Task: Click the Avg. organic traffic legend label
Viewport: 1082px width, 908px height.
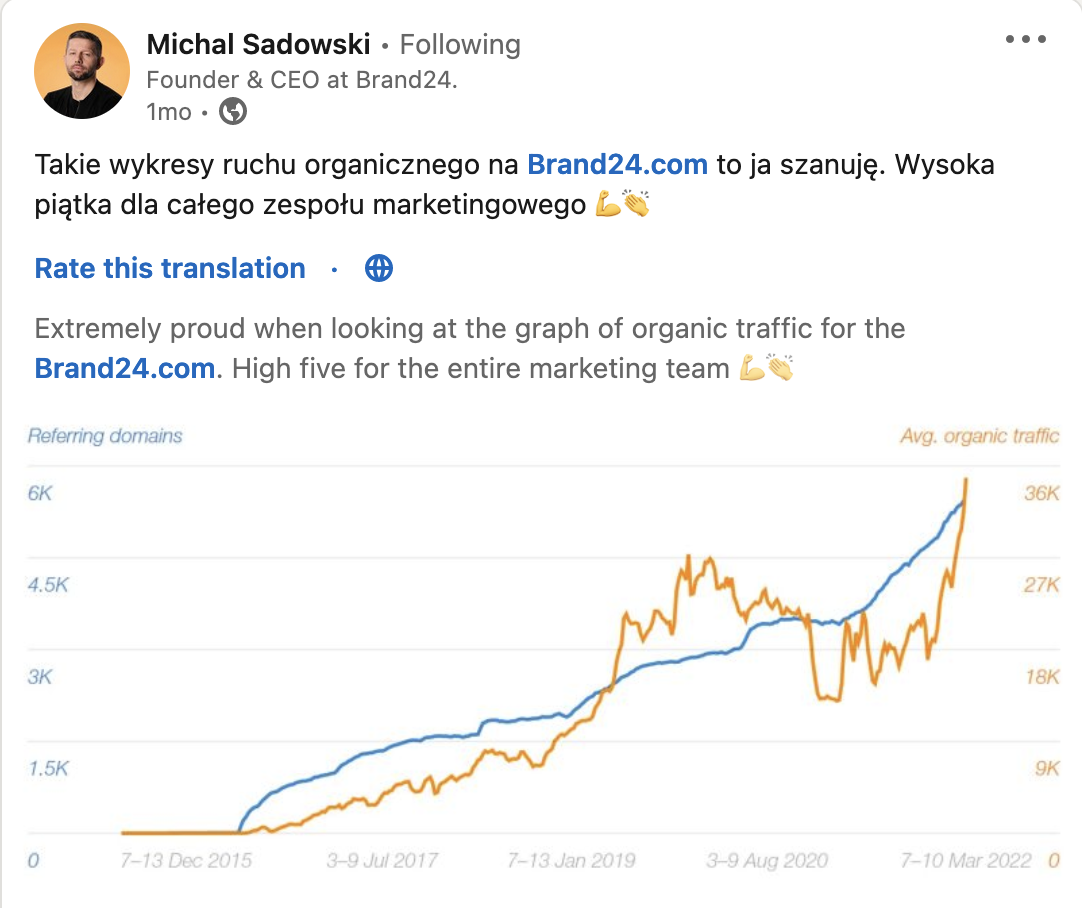Action: (979, 435)
